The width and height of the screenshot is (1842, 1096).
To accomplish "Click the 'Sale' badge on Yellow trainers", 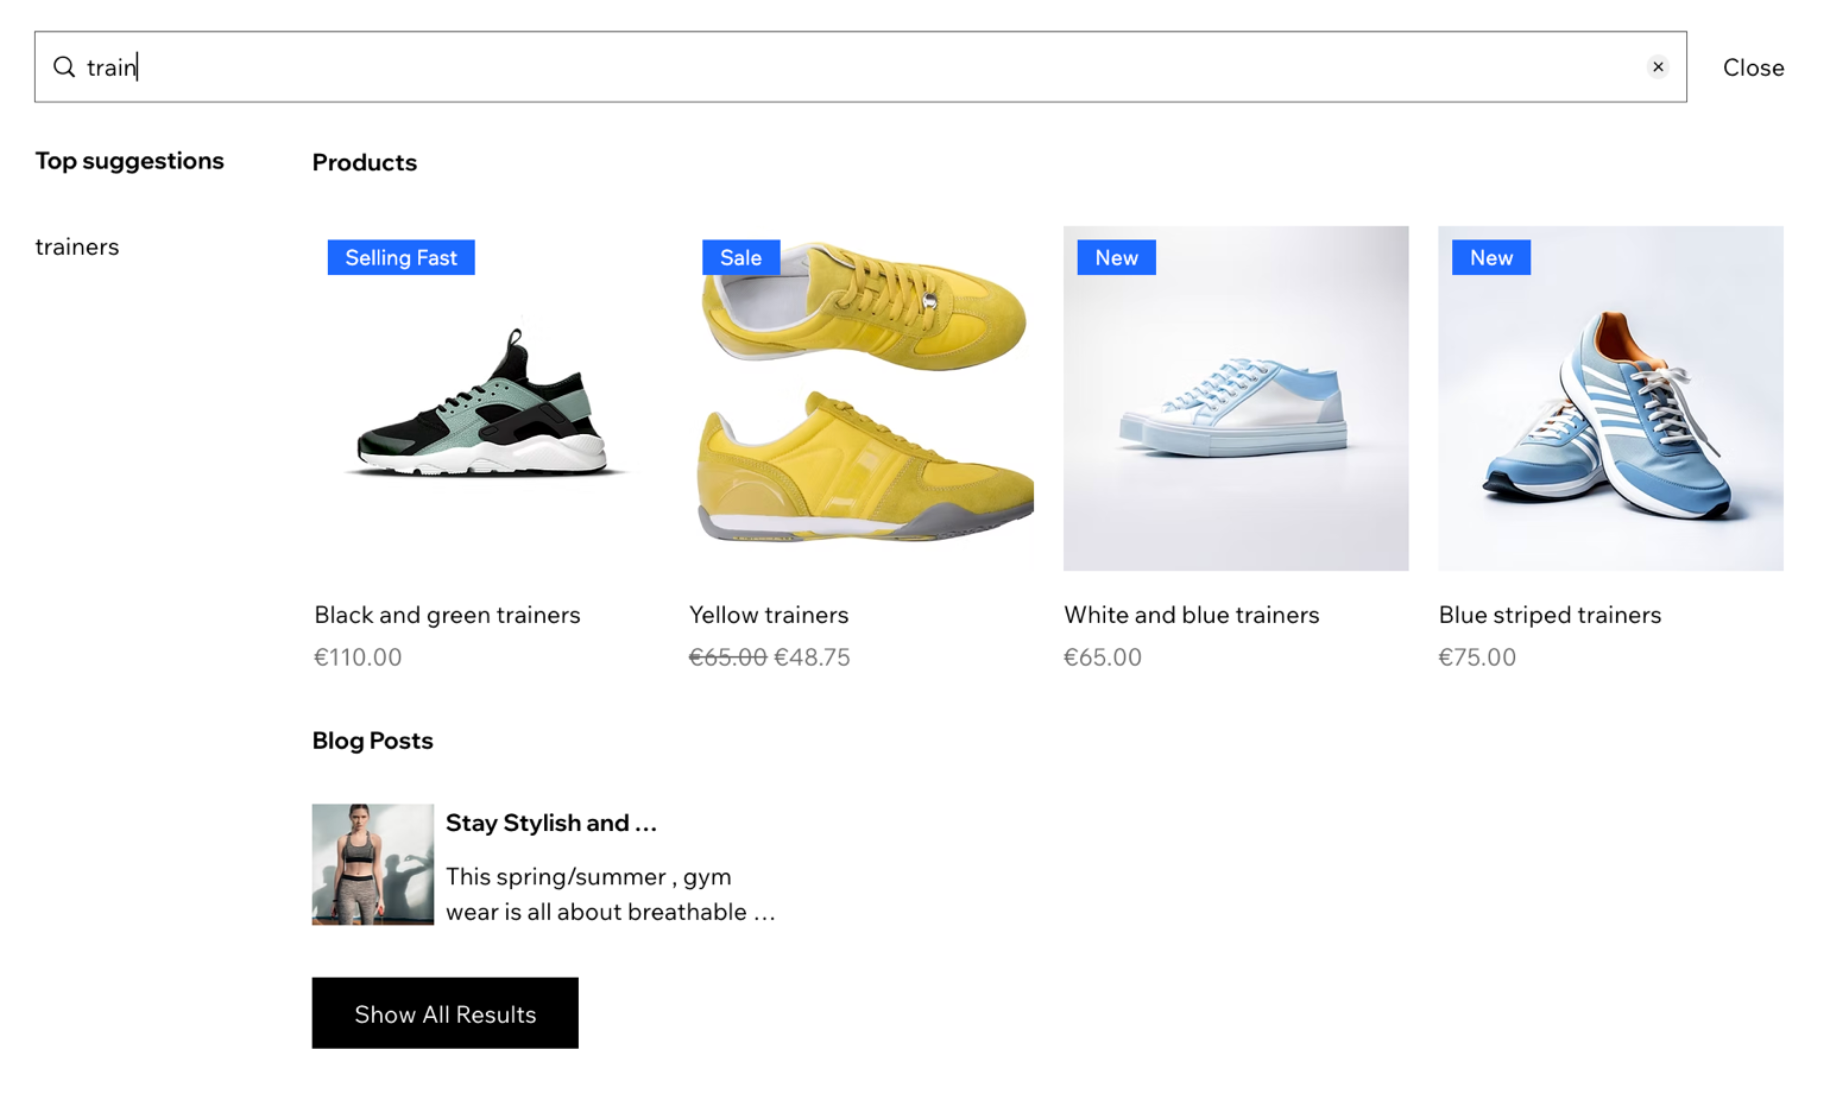I will pyautogui.click(x=740, y=258).
